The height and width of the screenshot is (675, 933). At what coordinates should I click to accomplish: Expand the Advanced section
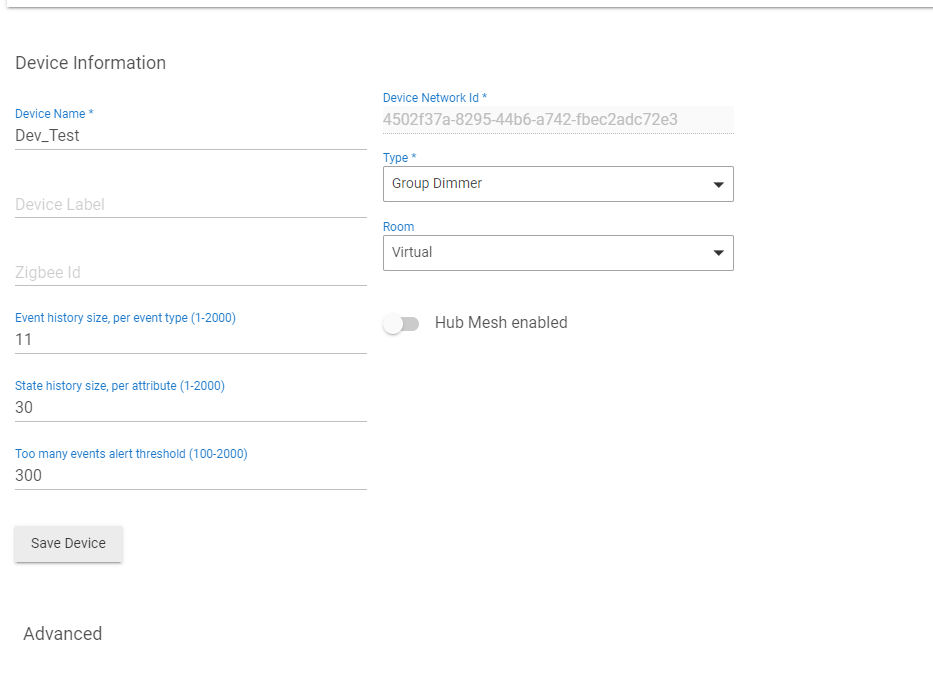click(62, 634)
